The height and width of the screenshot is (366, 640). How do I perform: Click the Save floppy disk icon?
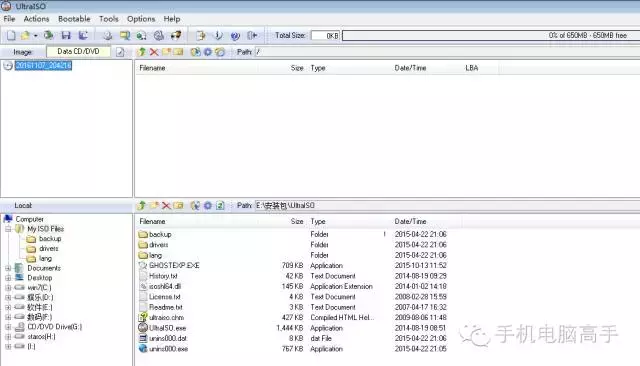click(66, 35)
